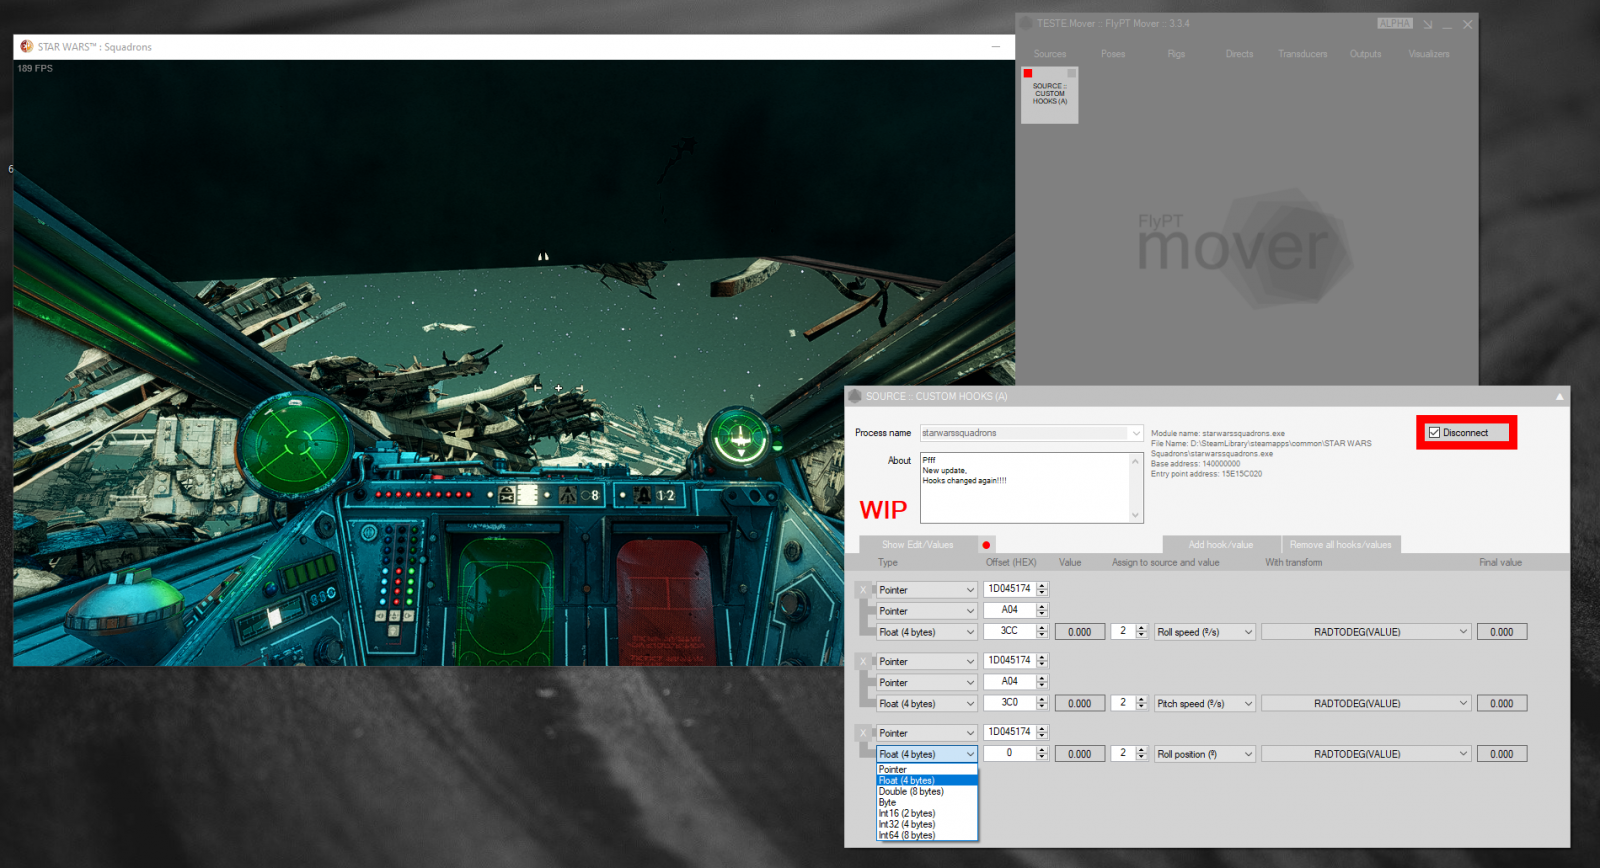The height and width of the screenshot is (868, 1600).
Task: Select Int32 (4 bytes) in the open type list
Action: [907, 824]
